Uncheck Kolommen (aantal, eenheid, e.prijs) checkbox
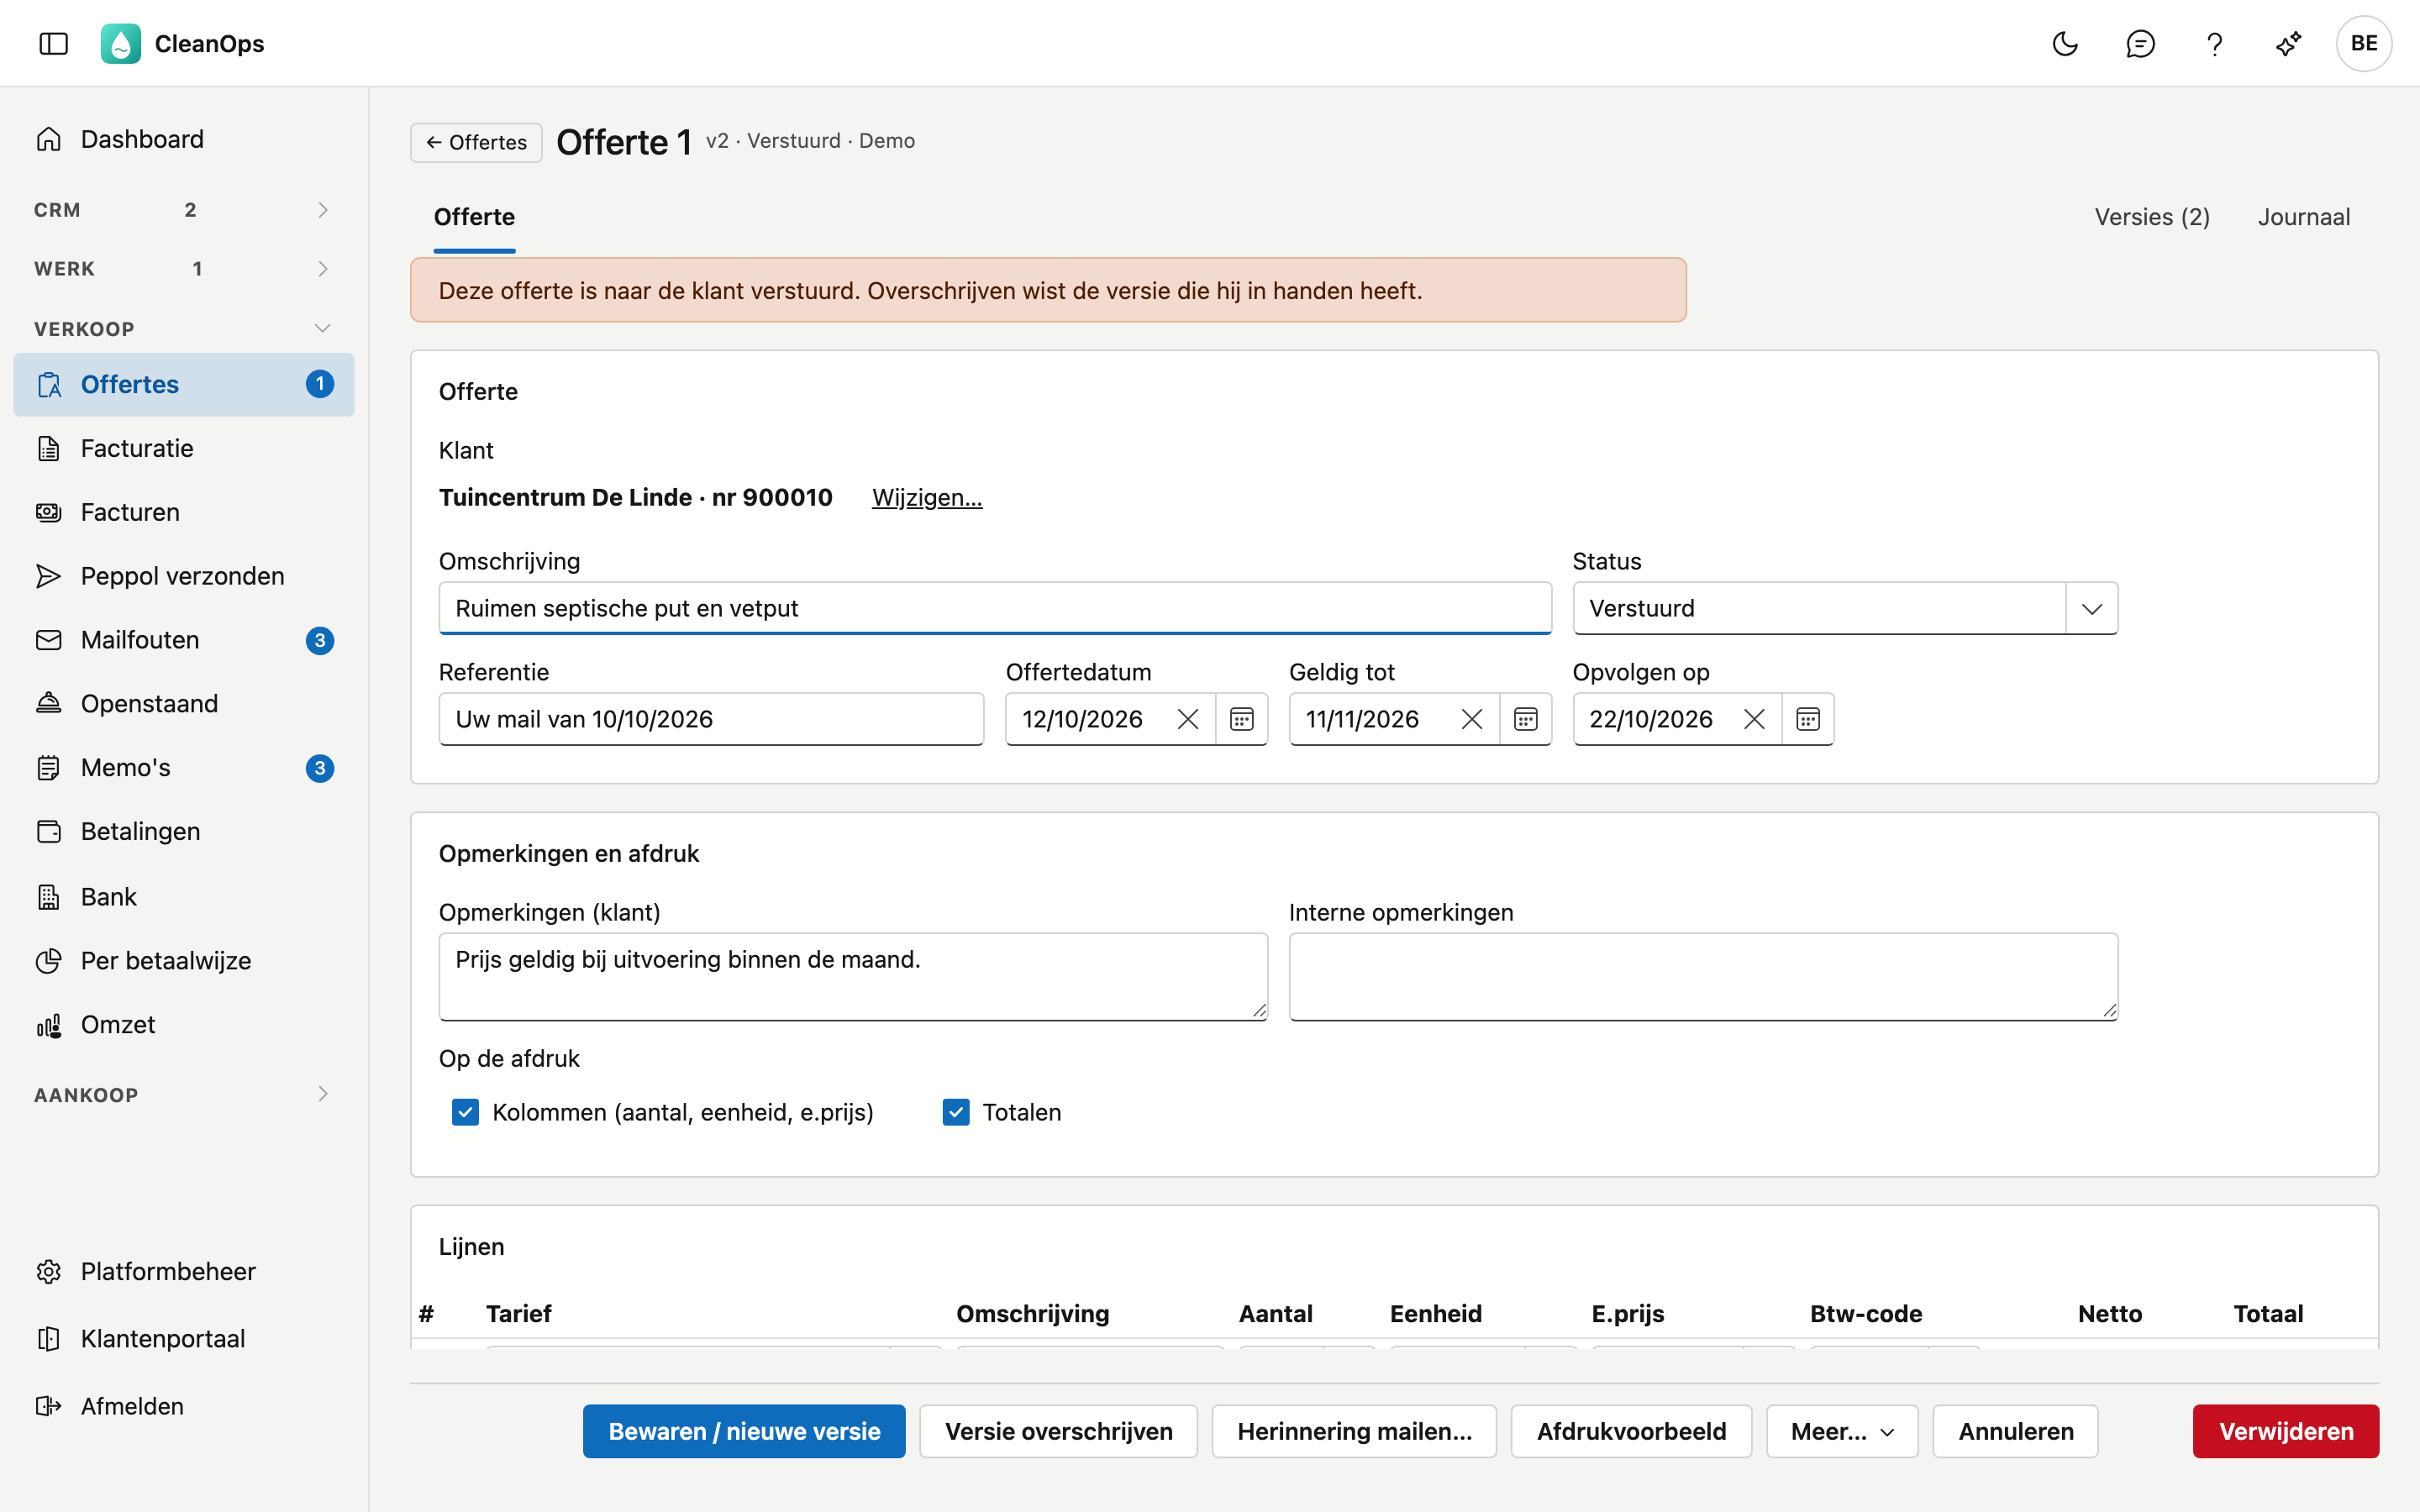Viewport: 2420px width, 1512px height. (465, 1112)
